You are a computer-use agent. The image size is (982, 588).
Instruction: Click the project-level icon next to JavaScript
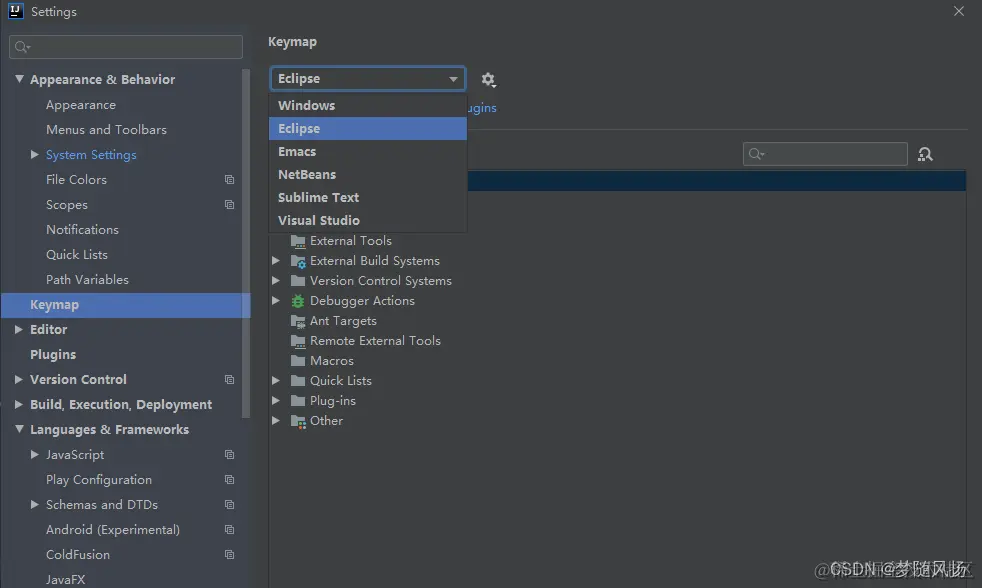[x=229, y=455]
